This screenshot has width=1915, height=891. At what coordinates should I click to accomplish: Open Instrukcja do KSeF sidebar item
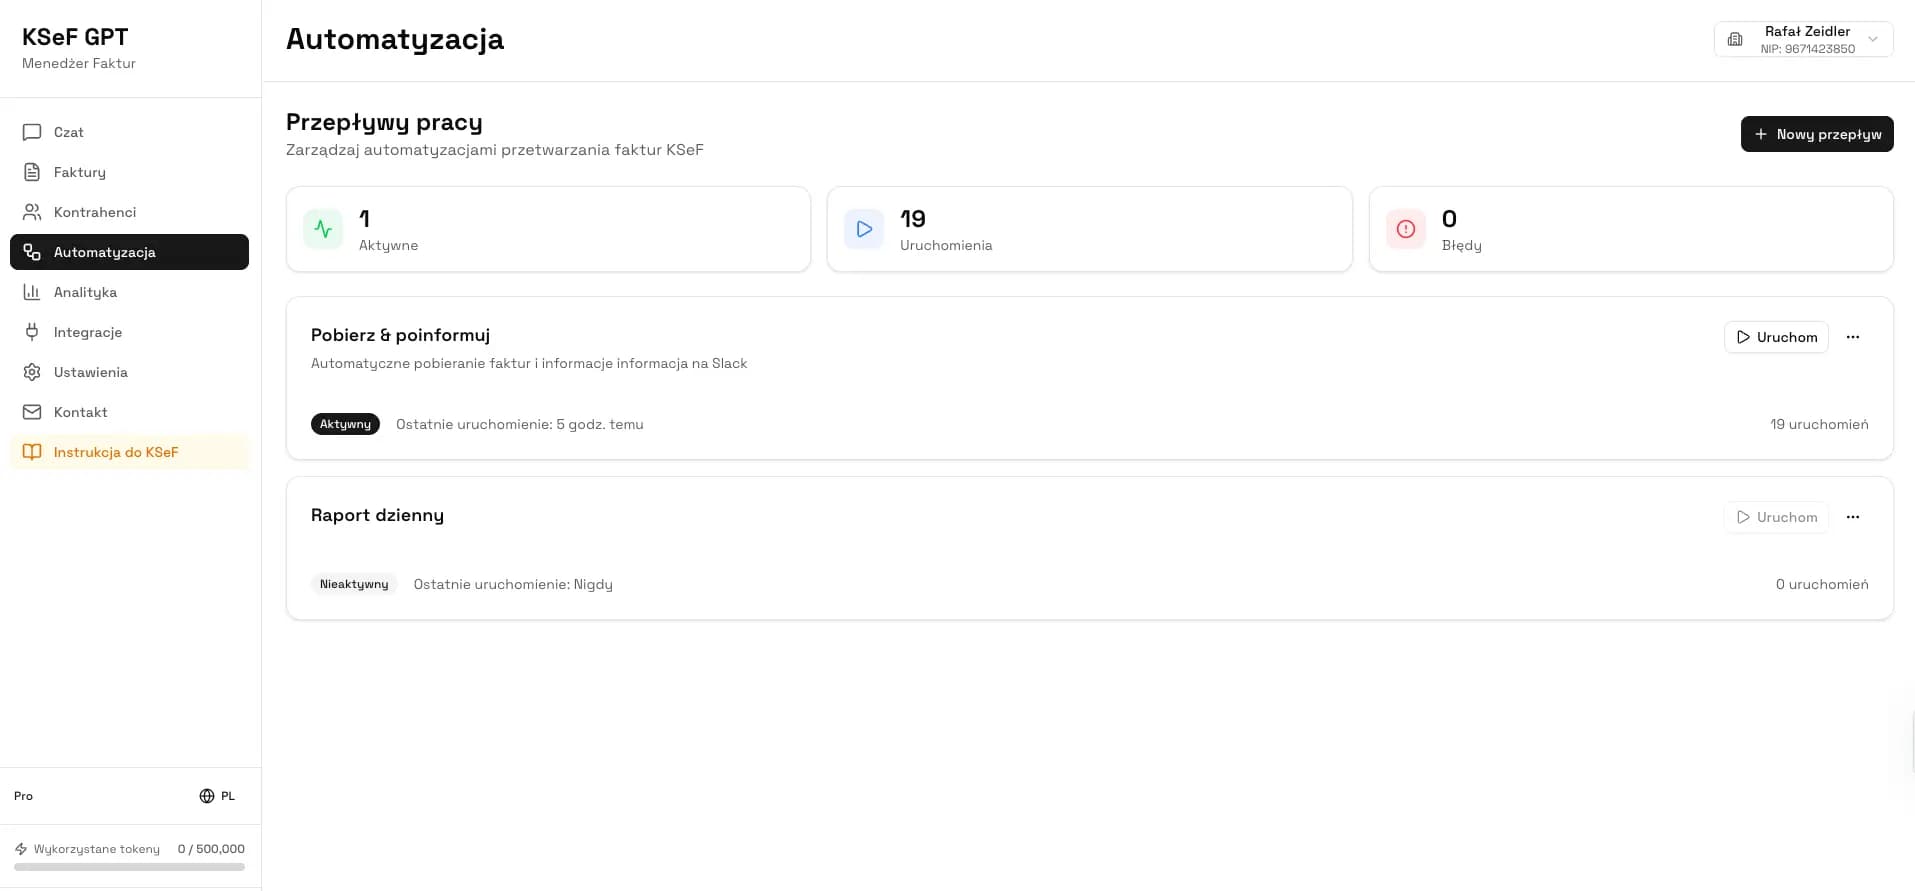129,452
